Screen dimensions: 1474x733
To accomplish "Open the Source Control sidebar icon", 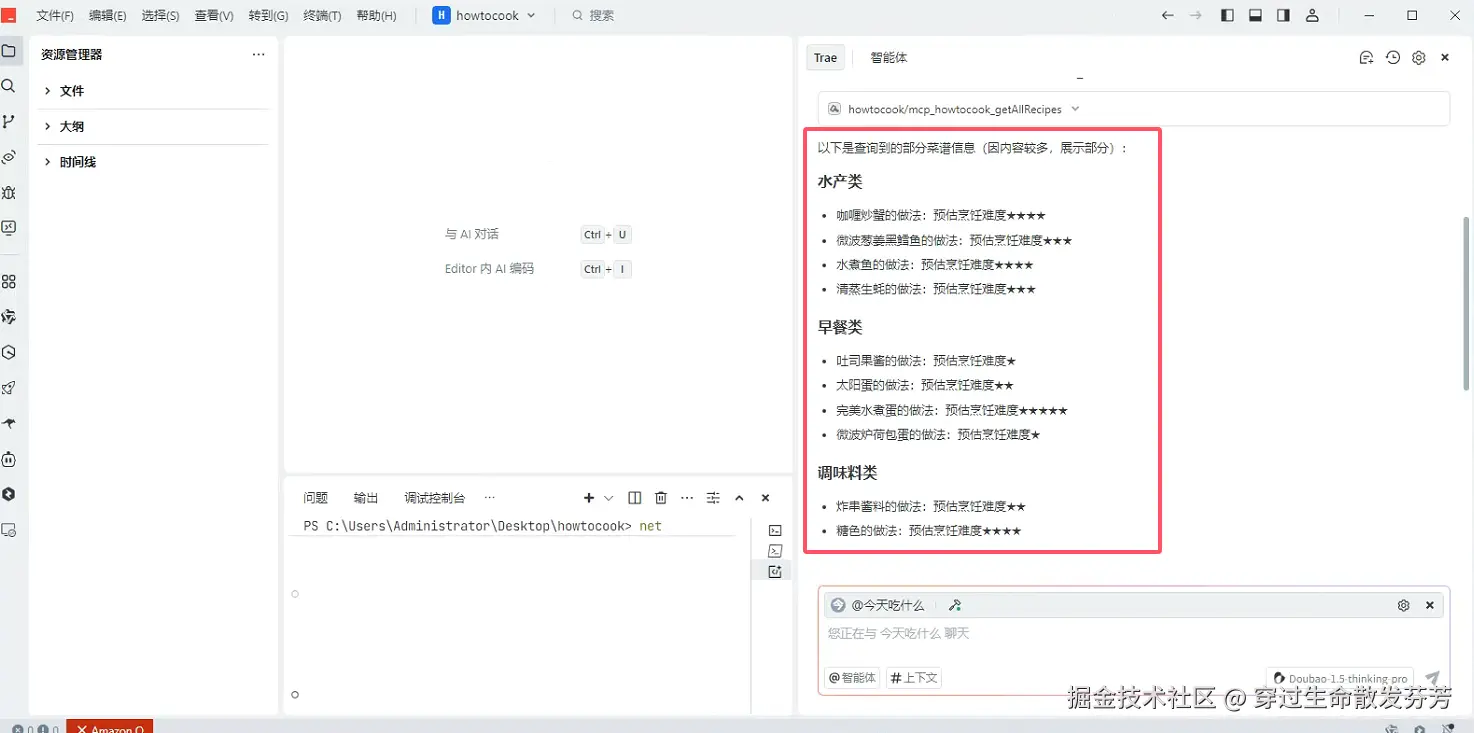I will (9, 121).
